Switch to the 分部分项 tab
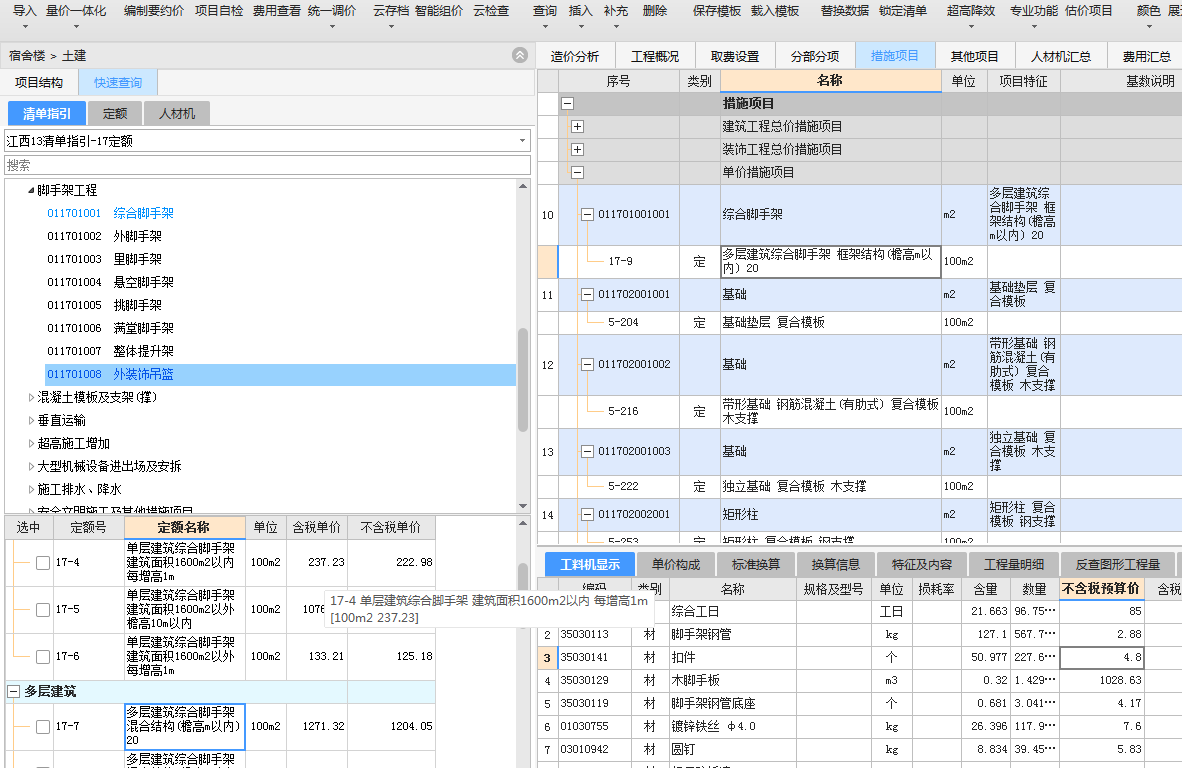 click(815, 57)
